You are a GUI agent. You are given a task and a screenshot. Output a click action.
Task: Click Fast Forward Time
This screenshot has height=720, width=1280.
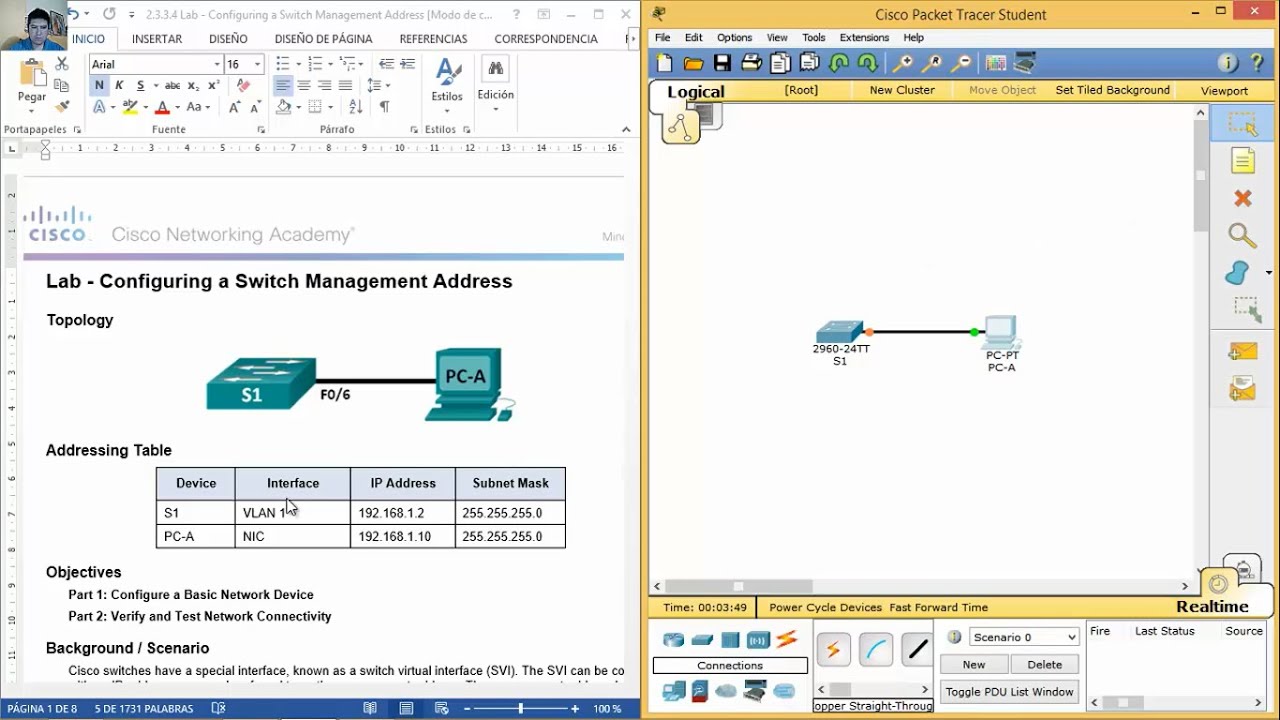click(x=938, y=607)
